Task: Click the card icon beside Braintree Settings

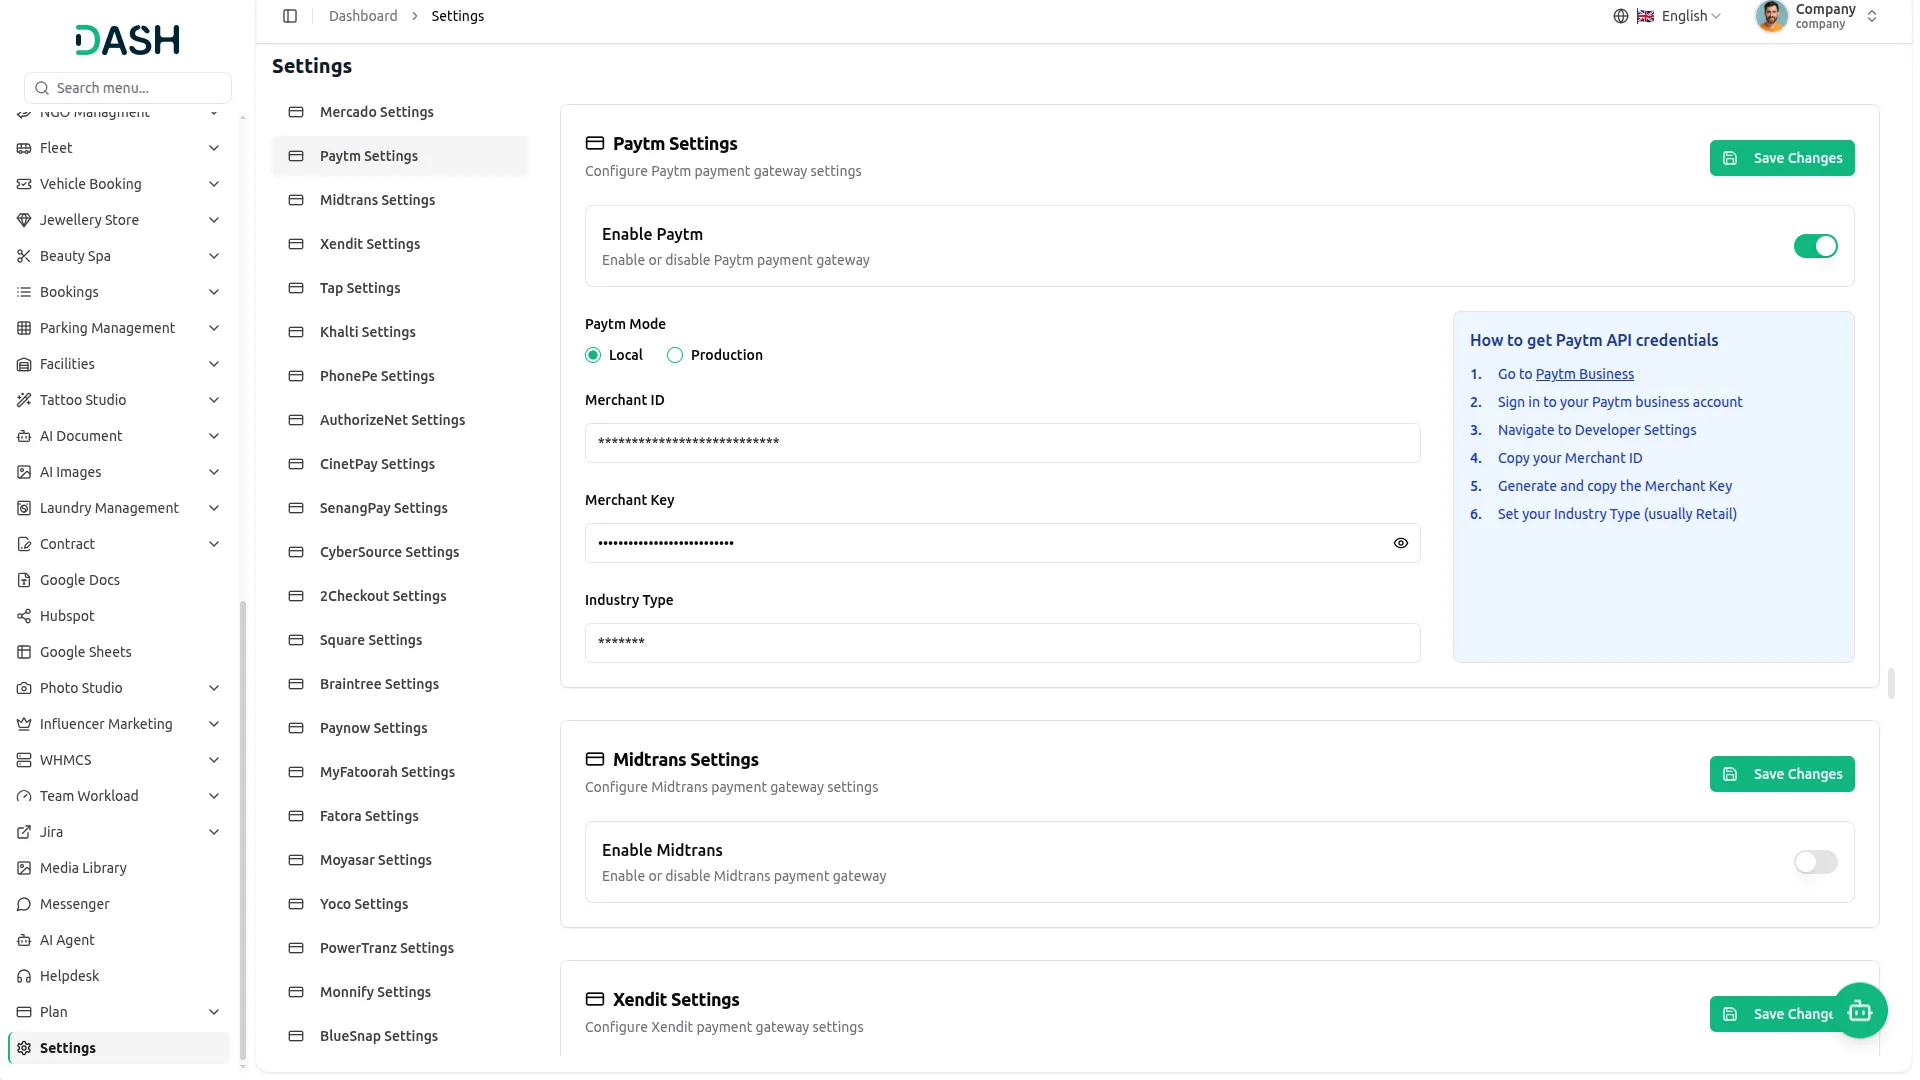Action: pyautogui.click(x=296, y=684)
